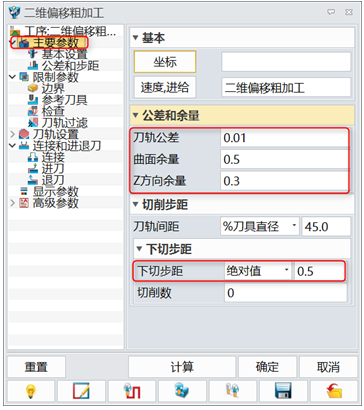Click the icon beside 显示参数
The height and width of the screenshot is (410, 364).
pyautogui.click(x=24, y=191)
